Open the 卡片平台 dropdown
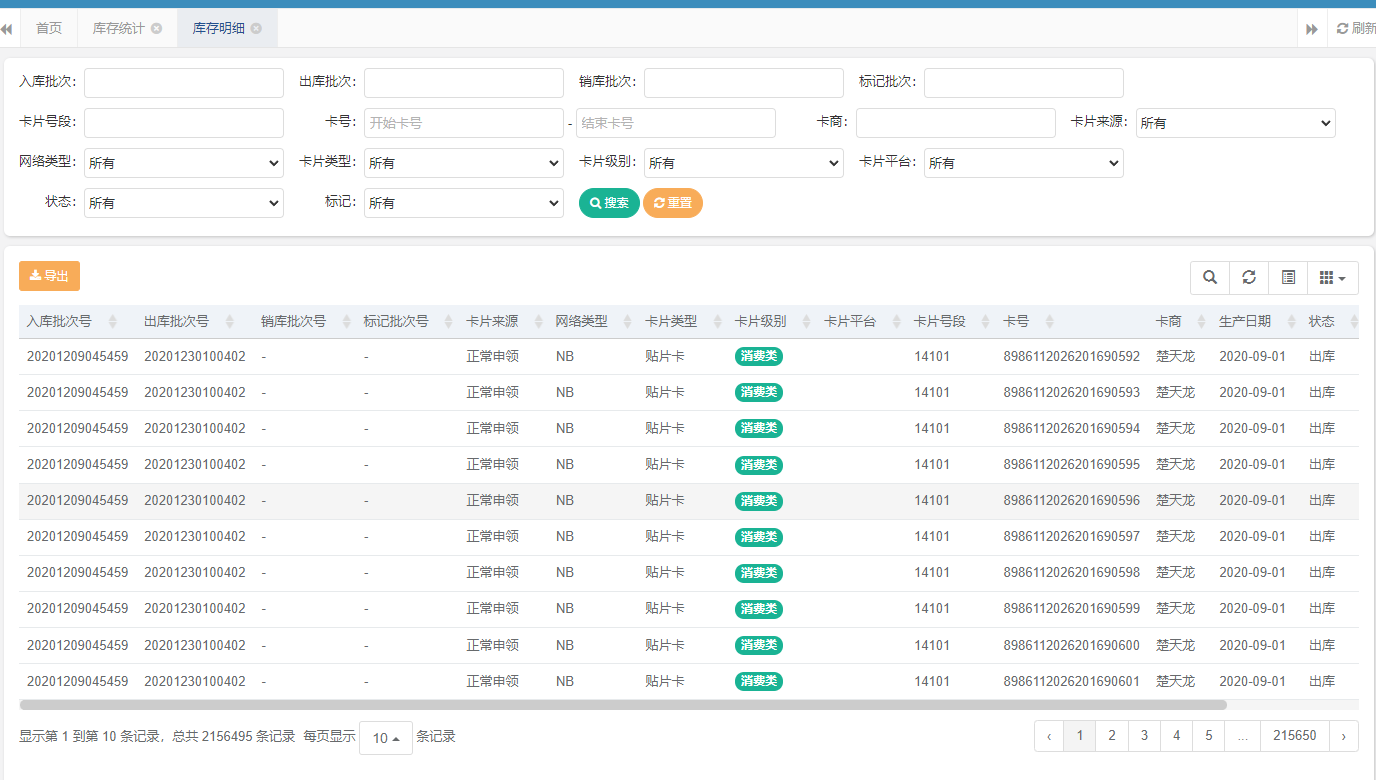 [1024, 163]
